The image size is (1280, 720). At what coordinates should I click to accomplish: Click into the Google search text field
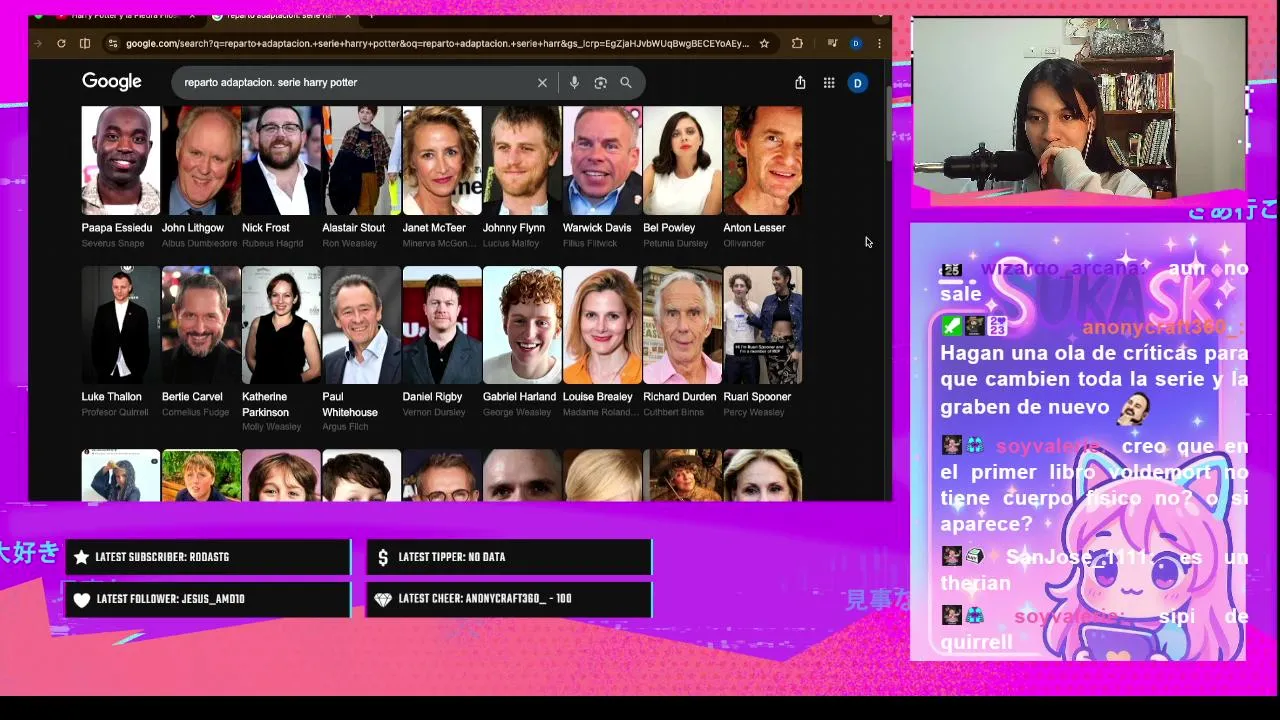pyautogui.click(x=355, y=83)
